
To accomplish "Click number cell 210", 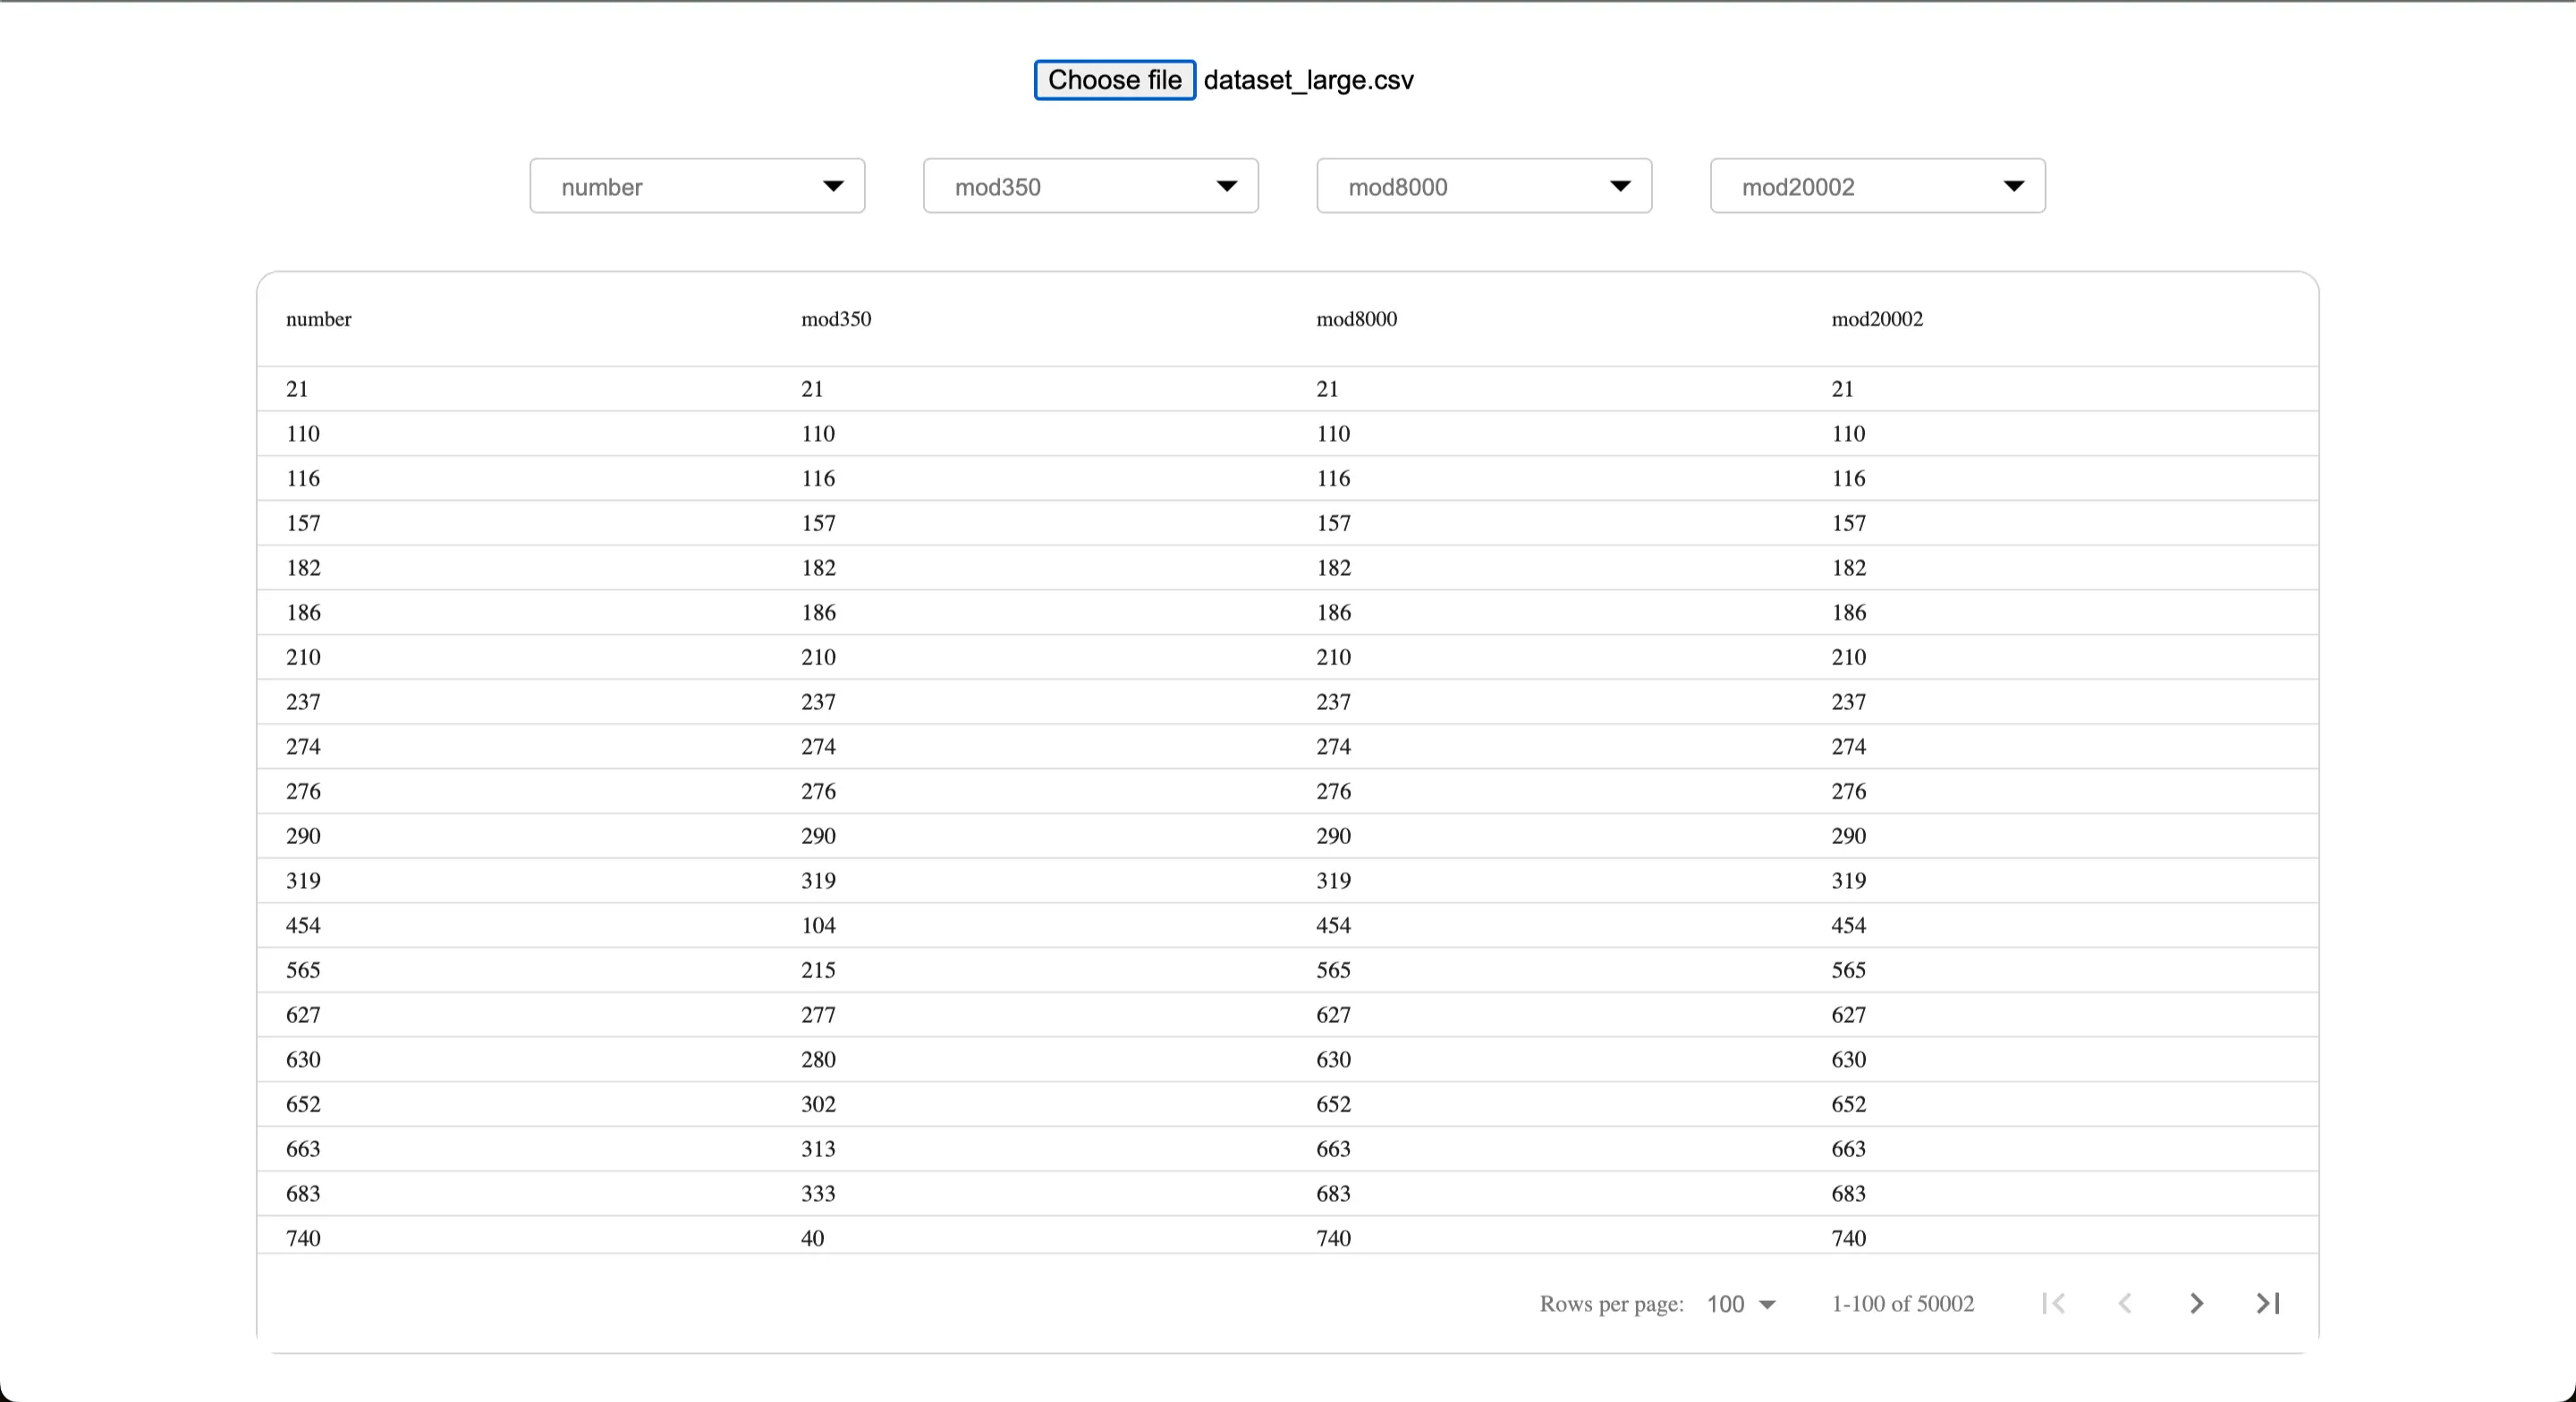I will tap(303, 657).
